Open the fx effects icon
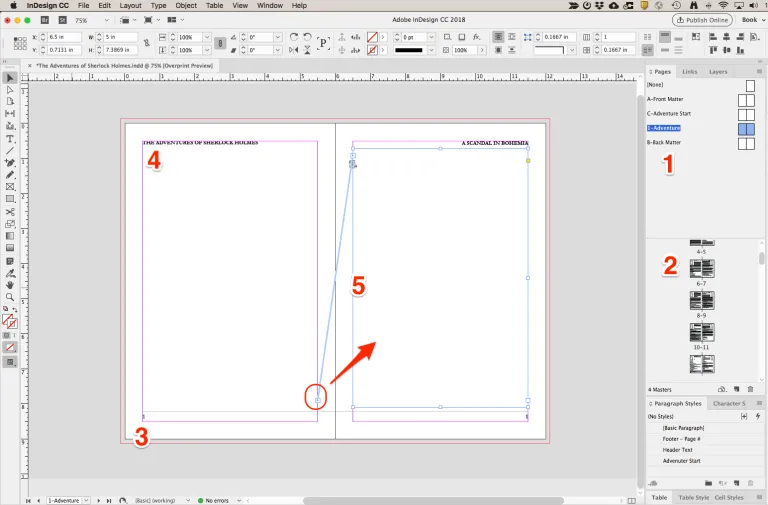Viewport: 768px width, 505px height. point(477,37)
